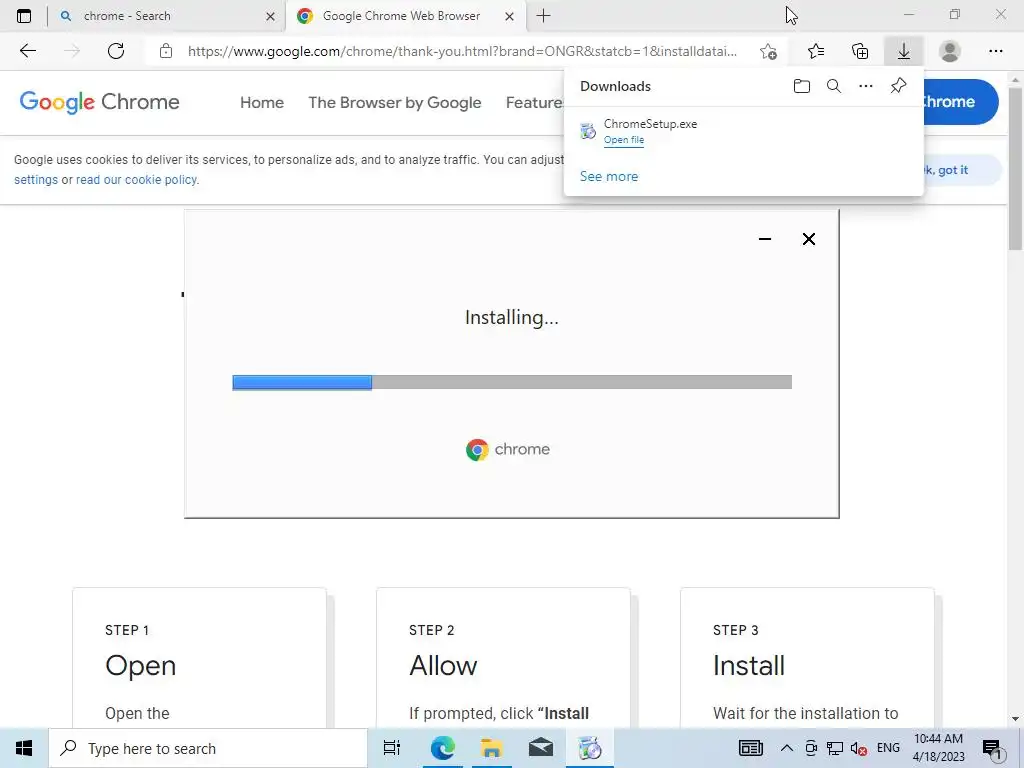Open The Browser by Google menu item
The image size is (1024, 768).
tap(394, 103)
